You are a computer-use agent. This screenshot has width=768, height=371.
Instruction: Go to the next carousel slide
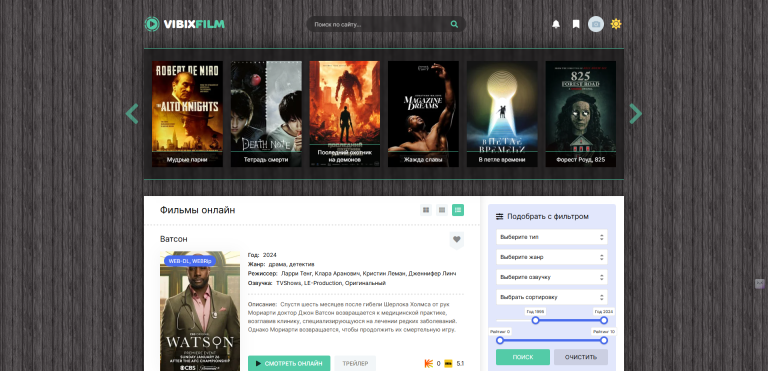636,114
